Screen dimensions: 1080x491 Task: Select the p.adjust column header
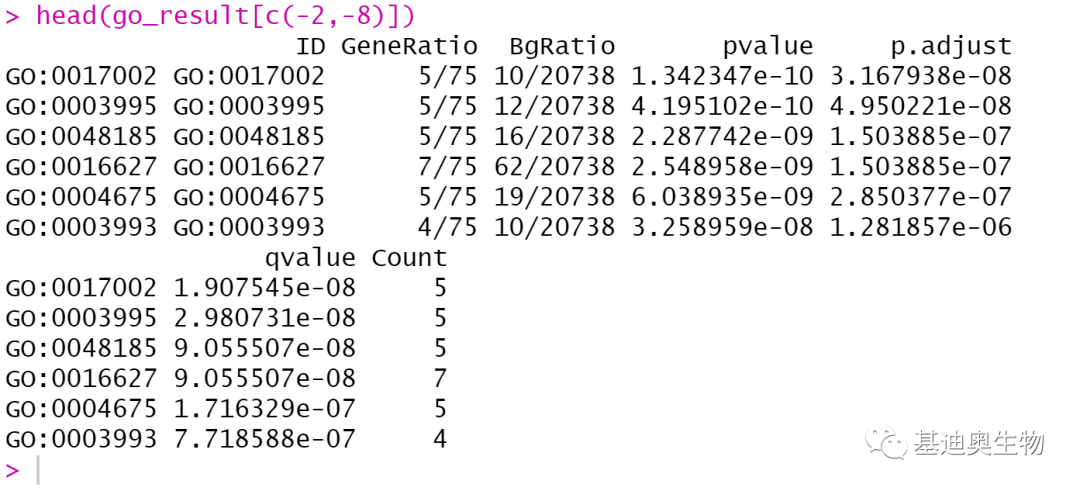tap(951, 46)
